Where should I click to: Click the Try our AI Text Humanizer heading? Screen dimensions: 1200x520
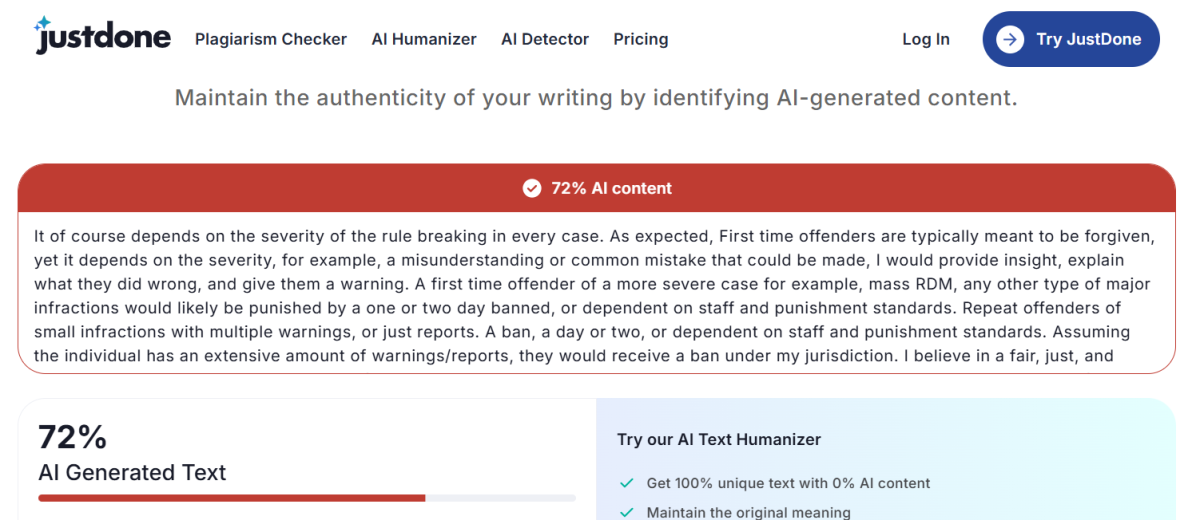(719, 439)
